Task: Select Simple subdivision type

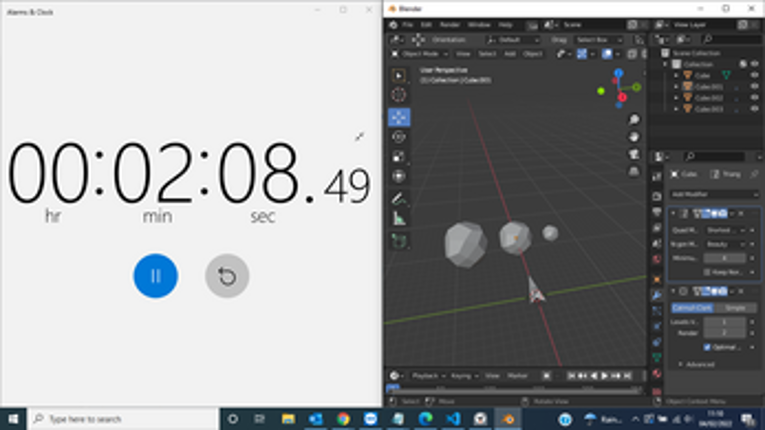Action: (735, 307)
